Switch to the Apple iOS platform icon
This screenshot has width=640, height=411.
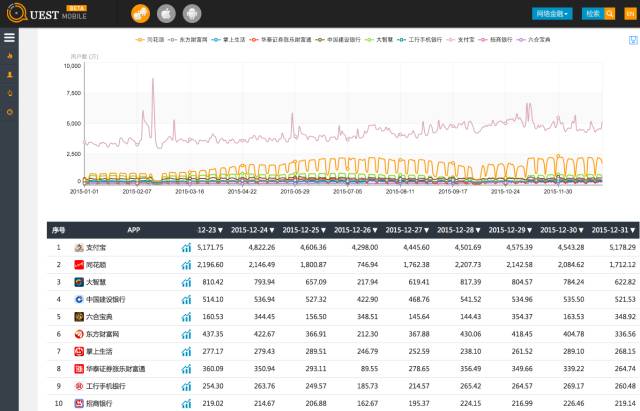pyautogui.click(x=166, y=14)
